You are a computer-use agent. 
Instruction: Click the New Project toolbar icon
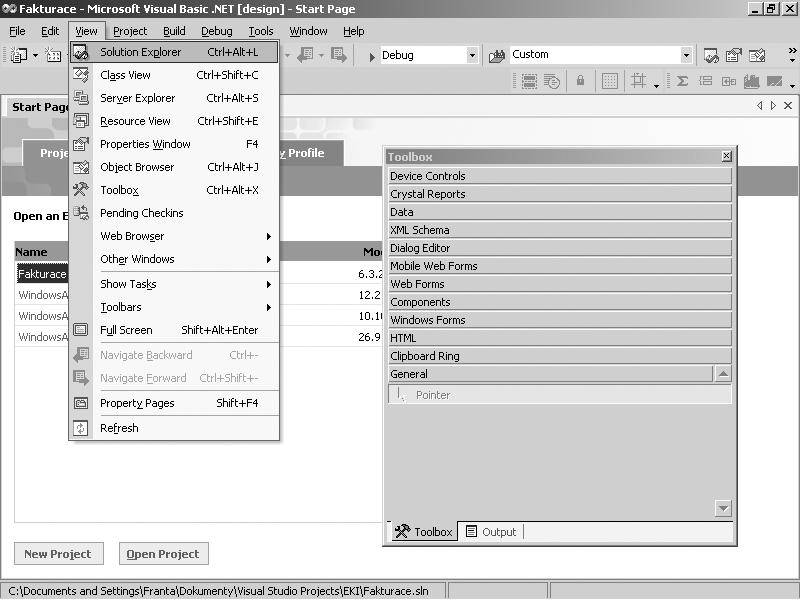point(19,55)
